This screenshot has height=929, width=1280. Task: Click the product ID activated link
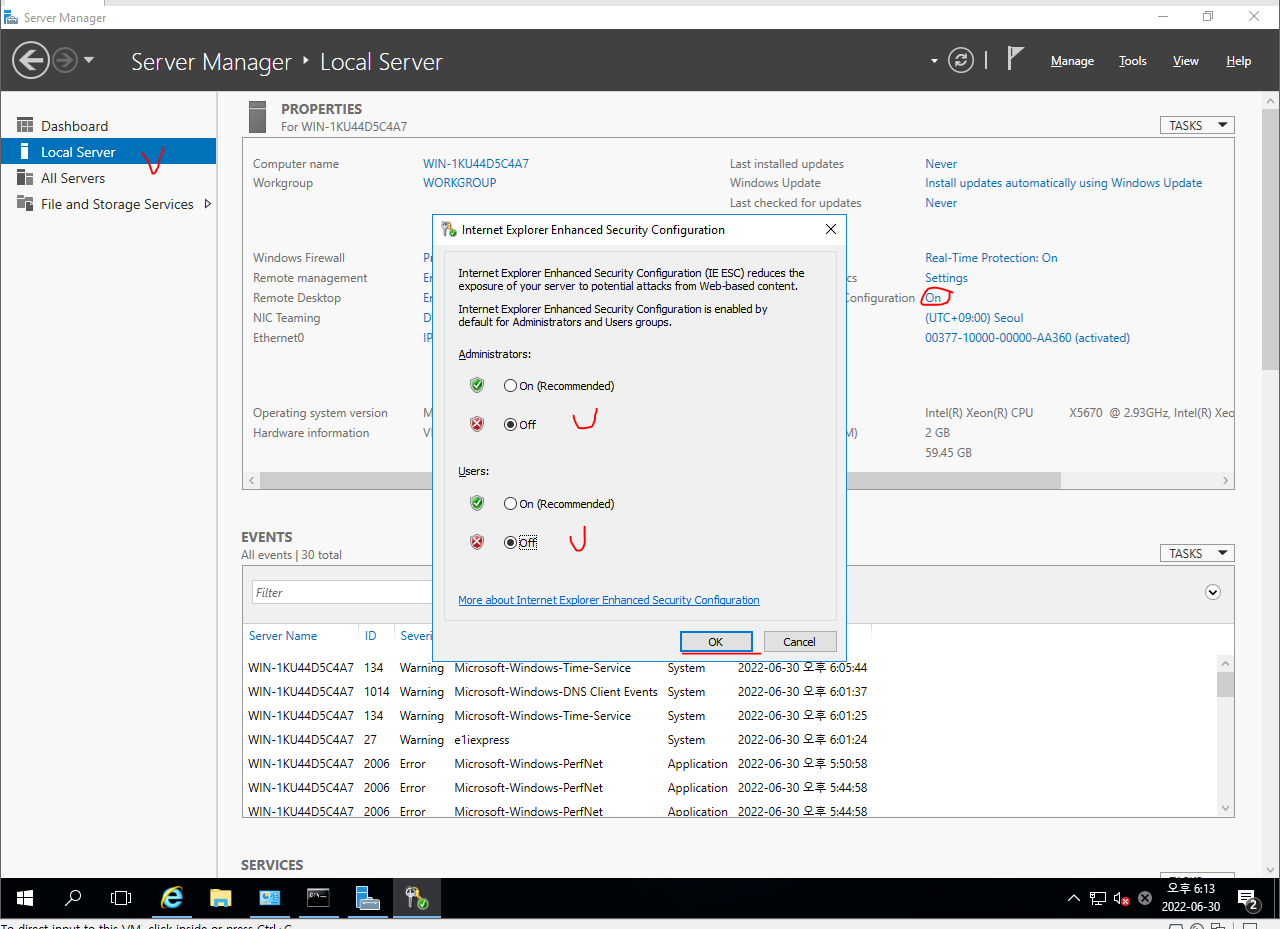coord(1027,338)
